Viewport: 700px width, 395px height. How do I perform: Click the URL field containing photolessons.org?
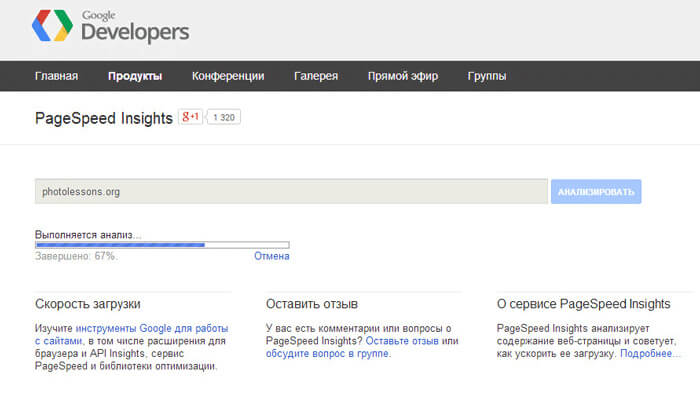(291, 191)
